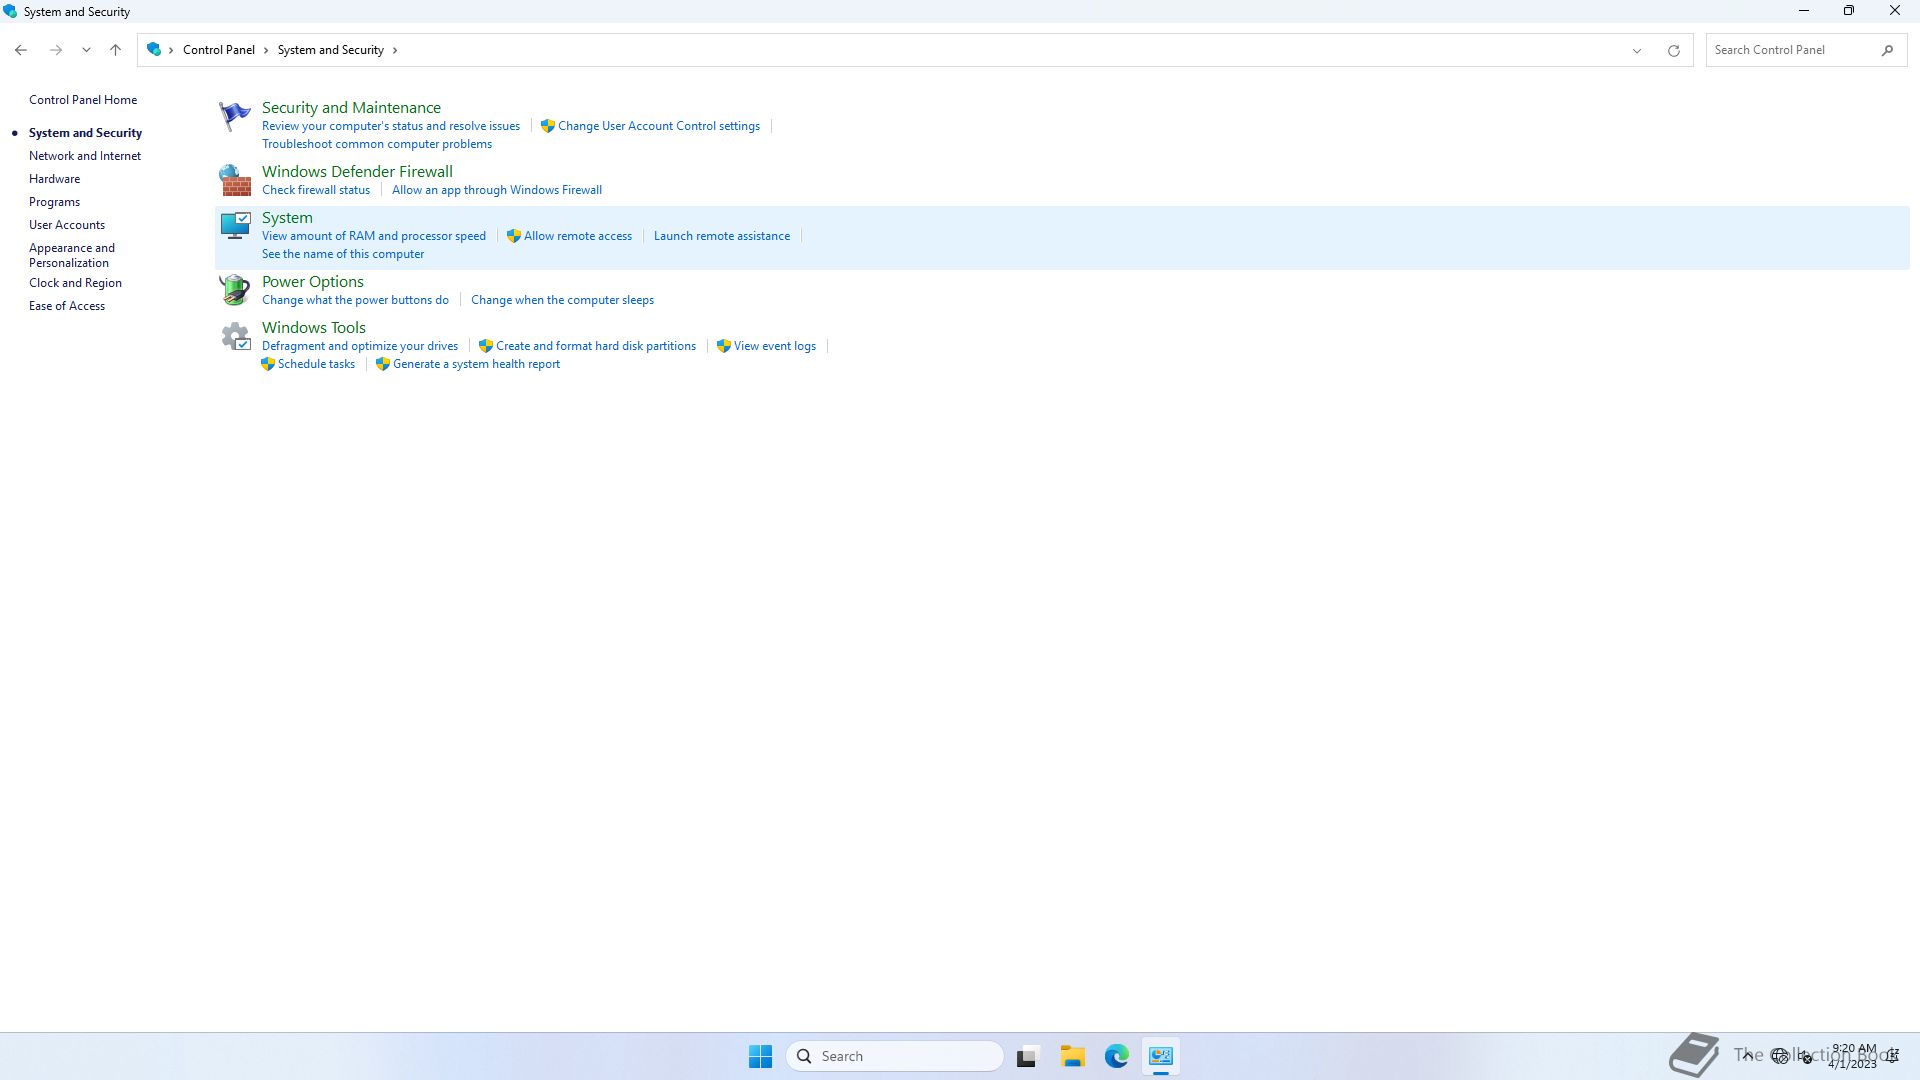
Task: Select System and Security in sidebar
Action: [x=85, y=133]
